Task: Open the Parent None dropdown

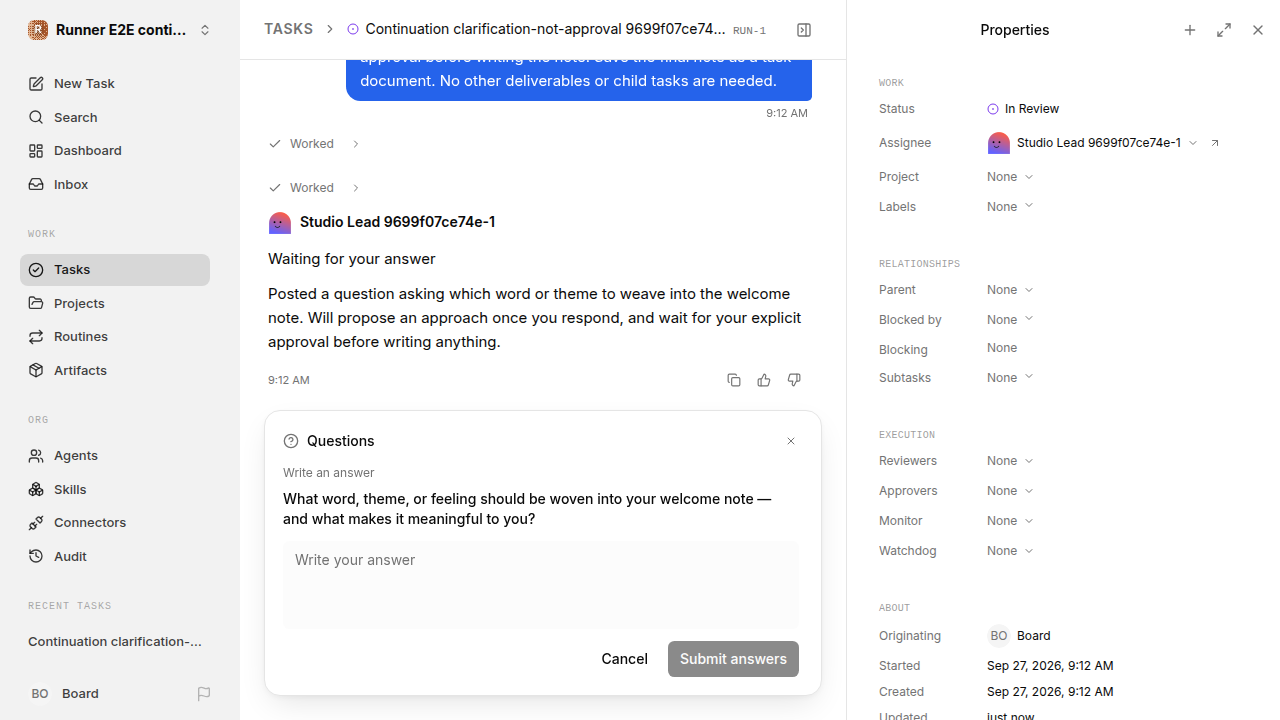Action: [1010, 290]
